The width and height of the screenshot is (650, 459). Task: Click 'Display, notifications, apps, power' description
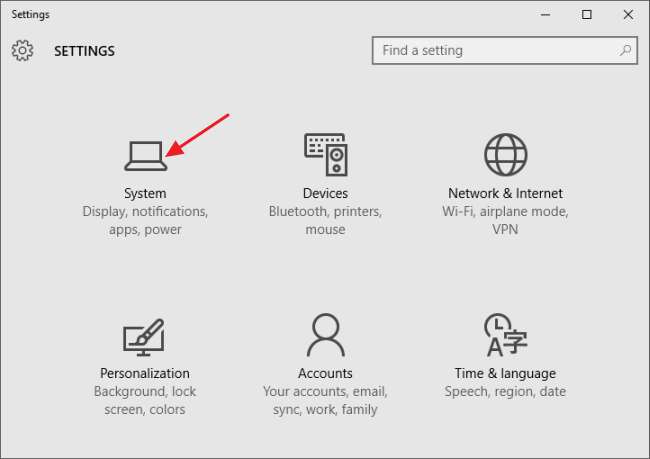(x=145, y=221)
